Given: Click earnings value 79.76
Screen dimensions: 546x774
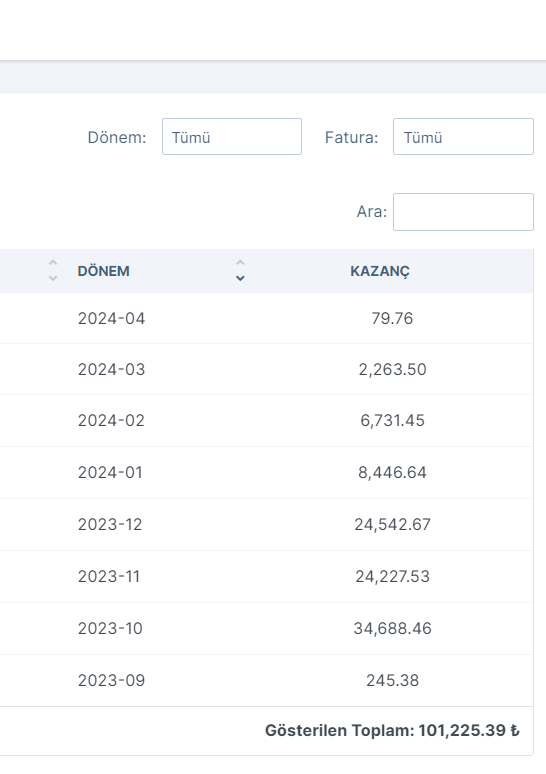Looking at the screenshot, I should (x=392, y=318).
